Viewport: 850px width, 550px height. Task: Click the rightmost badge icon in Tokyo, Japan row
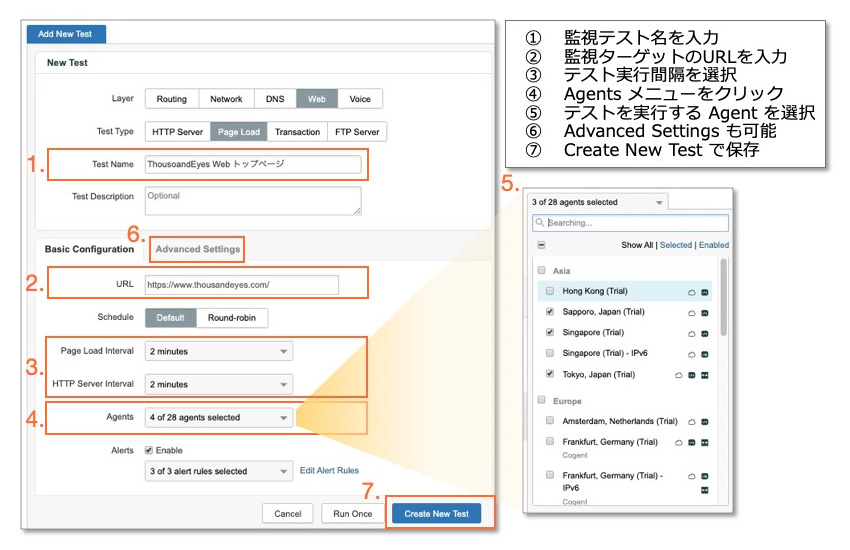[x=704, y=375]
